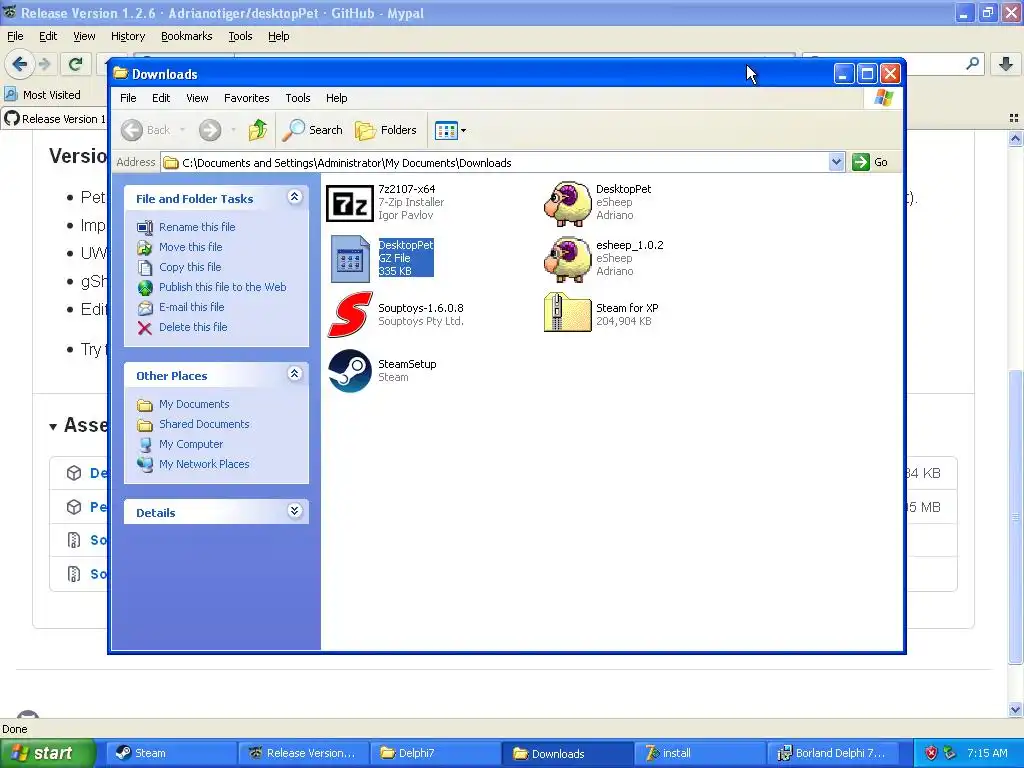Open the File menu in Downloads window

coord(128,98)
